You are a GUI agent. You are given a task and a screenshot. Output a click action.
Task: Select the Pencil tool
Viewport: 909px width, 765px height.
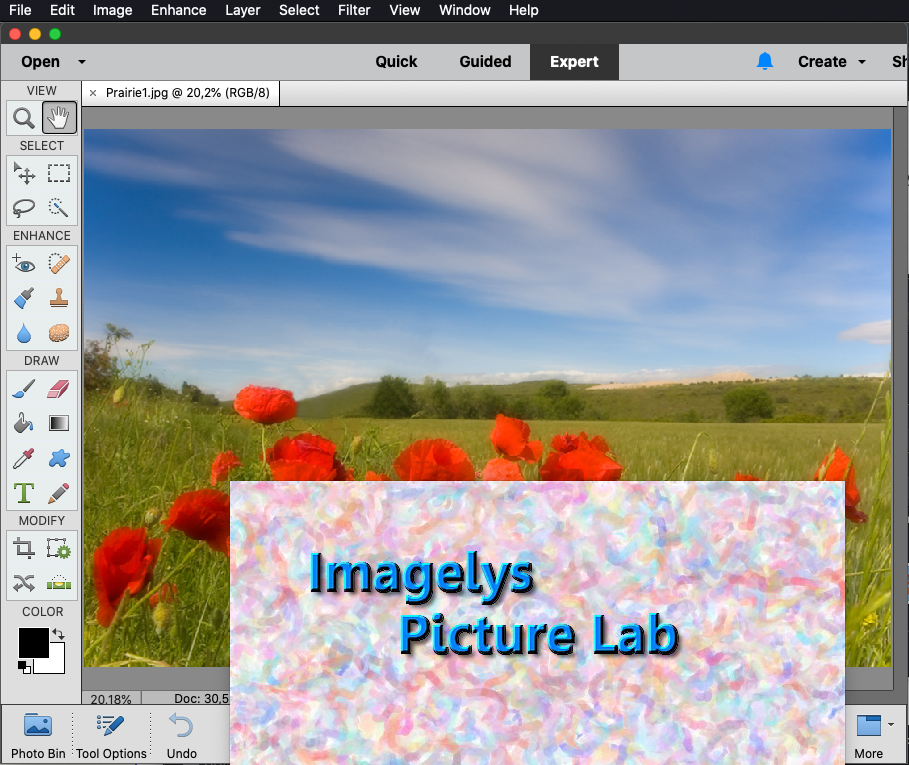point(59,493)
